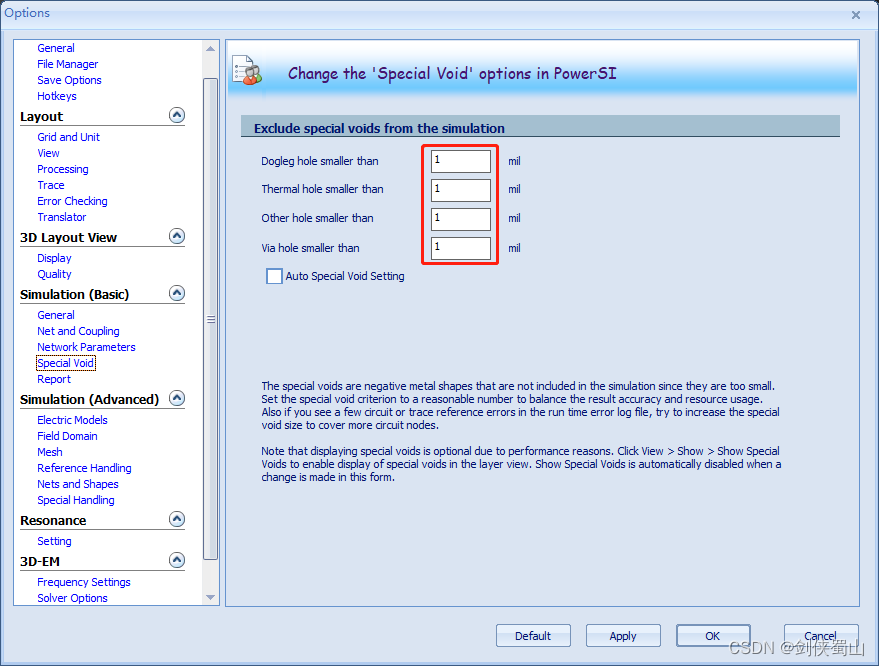Image resolution: width=879 pixels, height=666 pixels.
Task: Open Reference Handling options
Action: [84, 468]
